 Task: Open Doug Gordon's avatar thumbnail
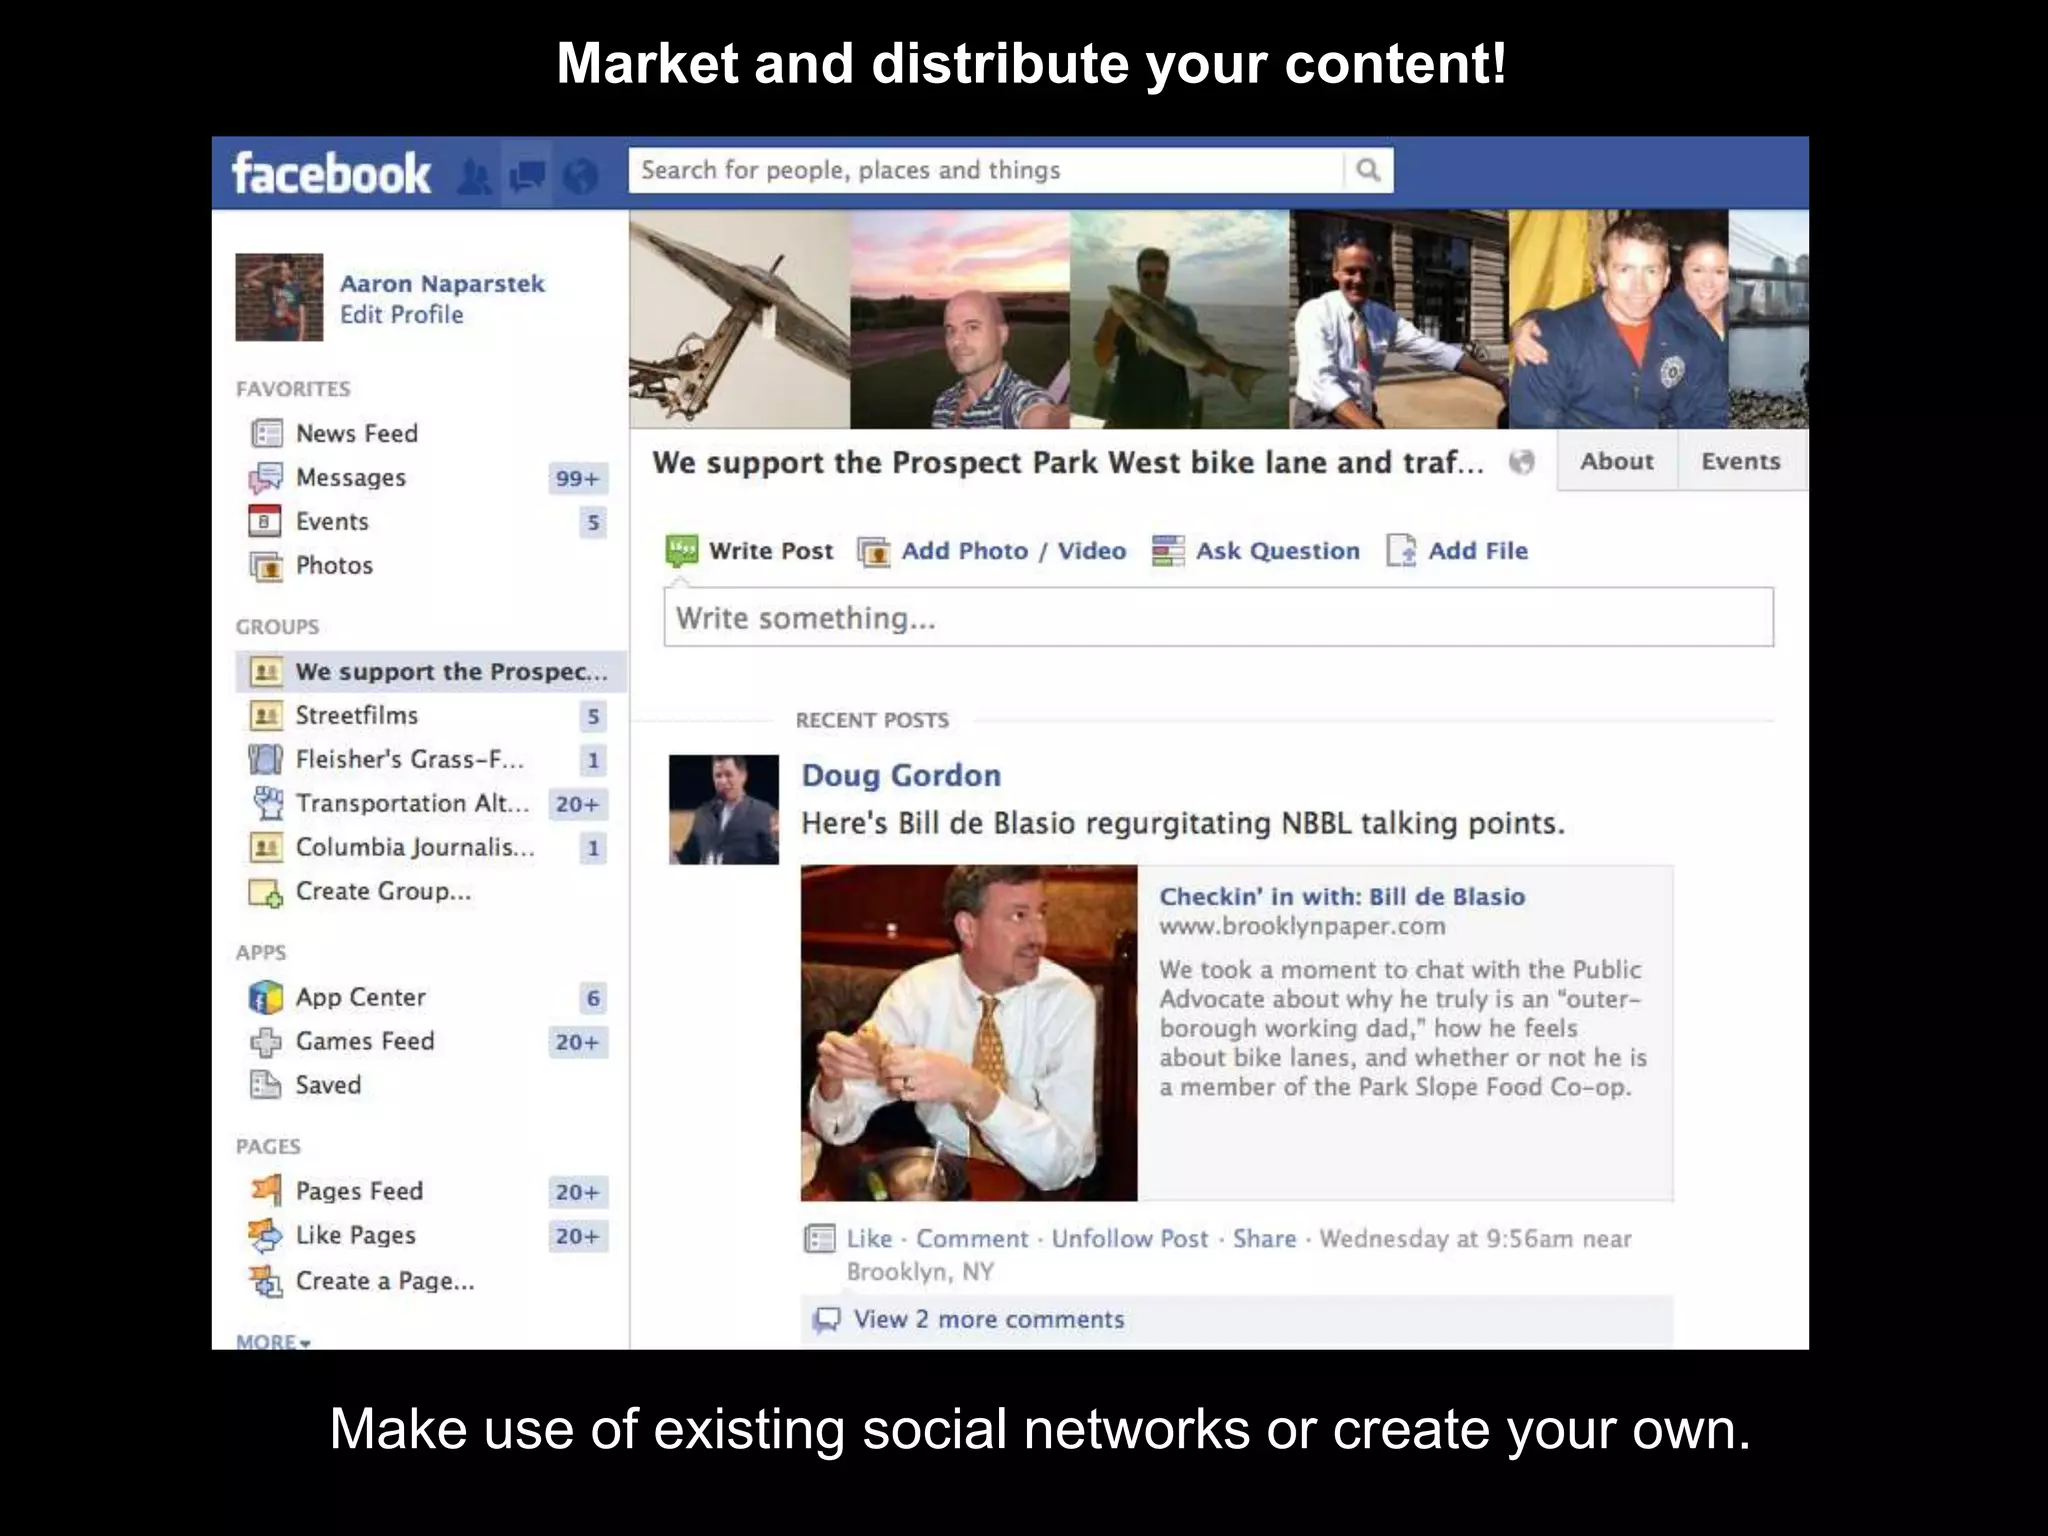(x=723, y=809)
